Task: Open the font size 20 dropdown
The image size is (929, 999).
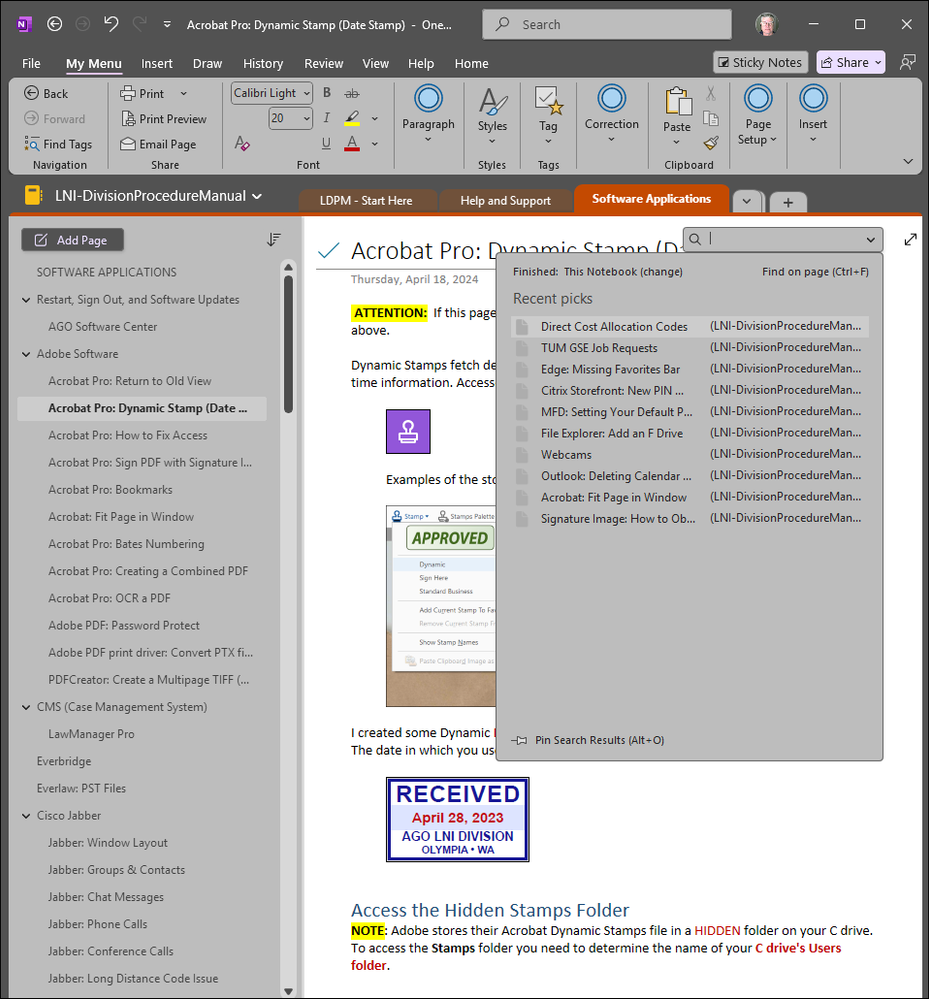Action: coord(306,119)
